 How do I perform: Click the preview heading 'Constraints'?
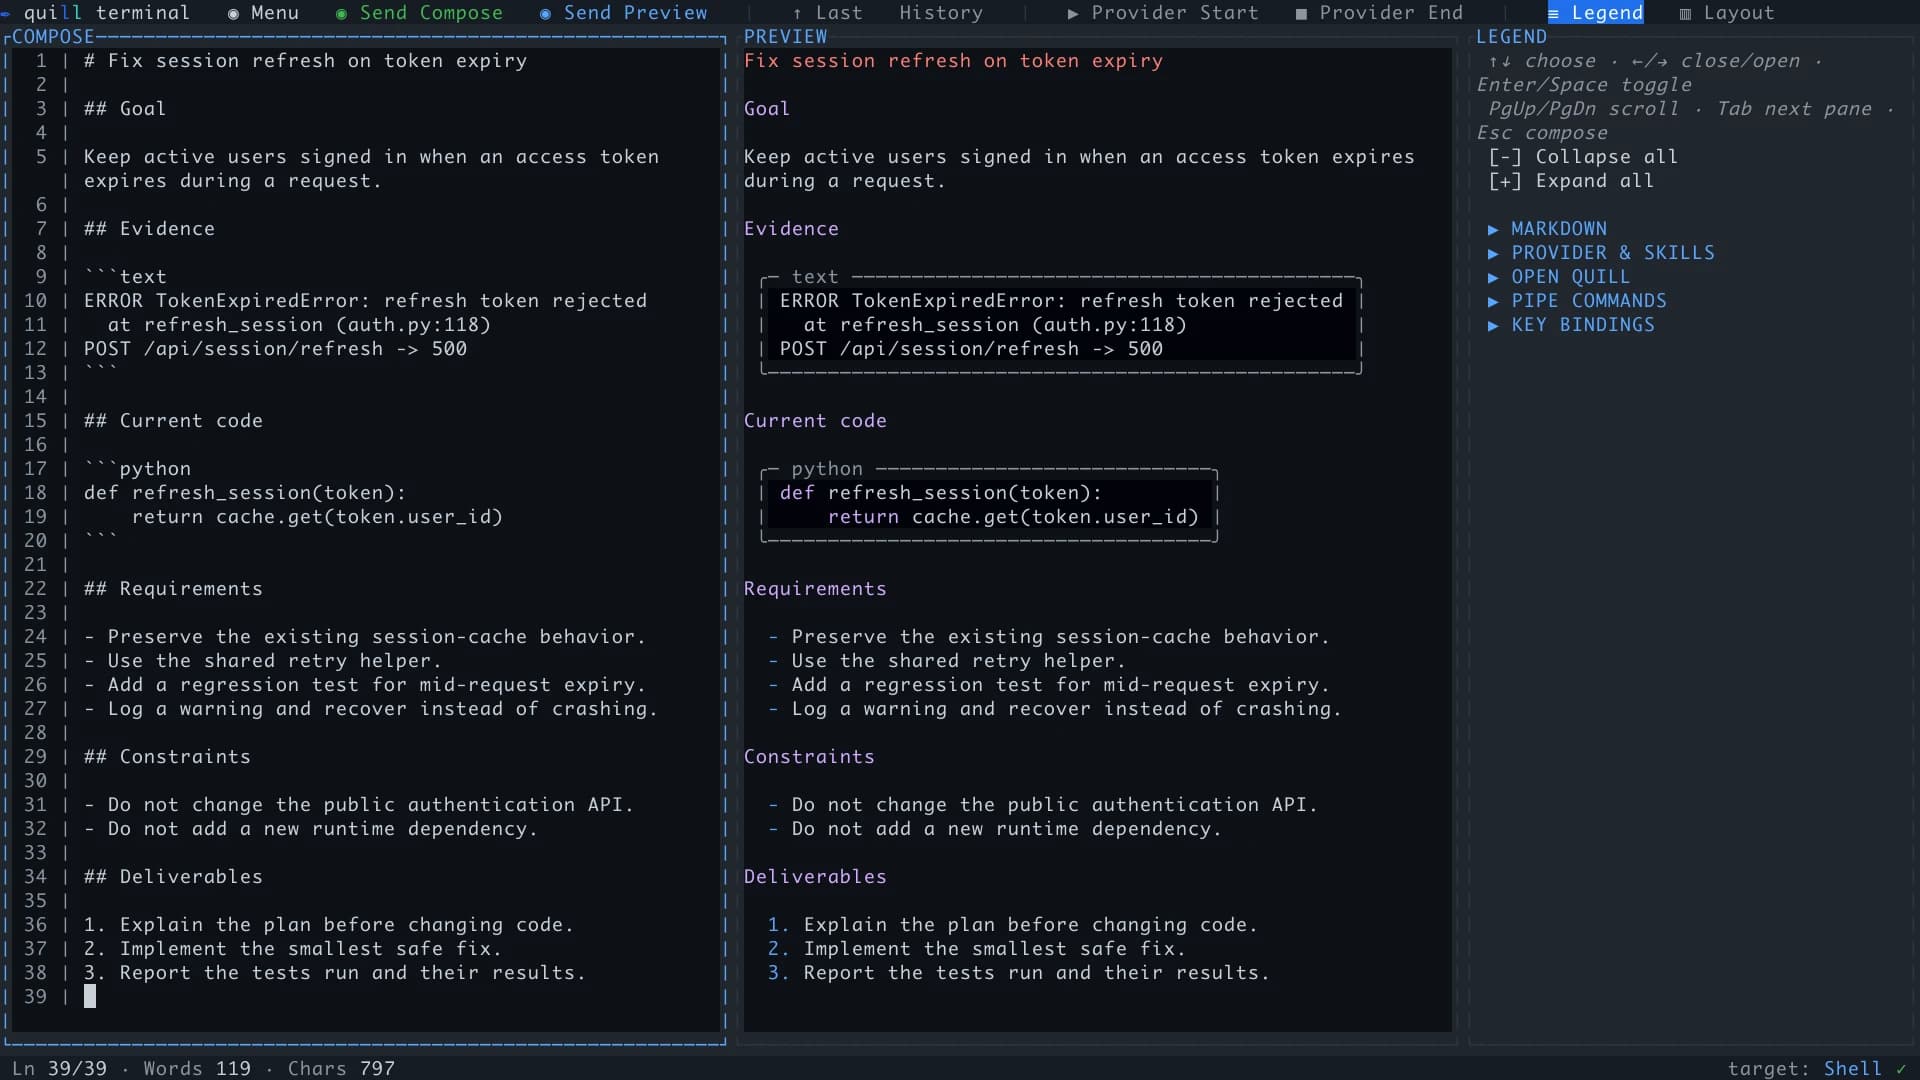point(809,757)
